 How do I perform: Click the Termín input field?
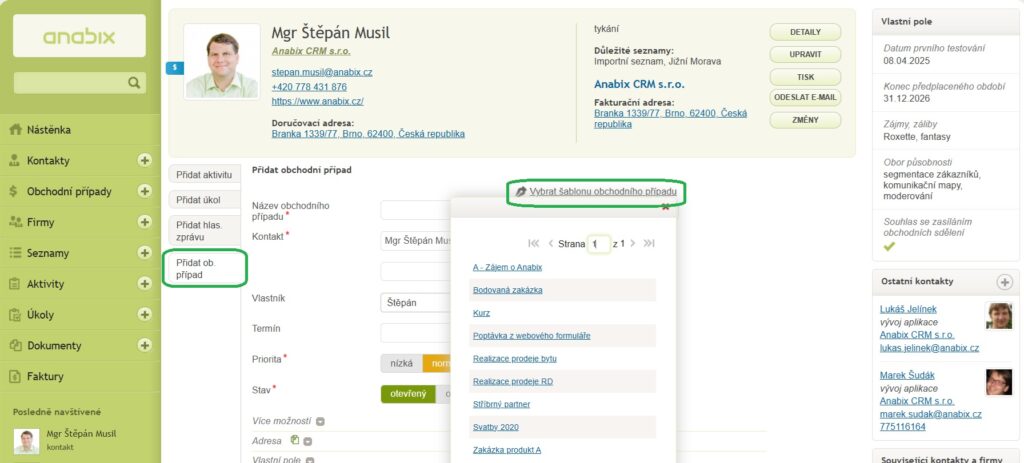[416, 333]
